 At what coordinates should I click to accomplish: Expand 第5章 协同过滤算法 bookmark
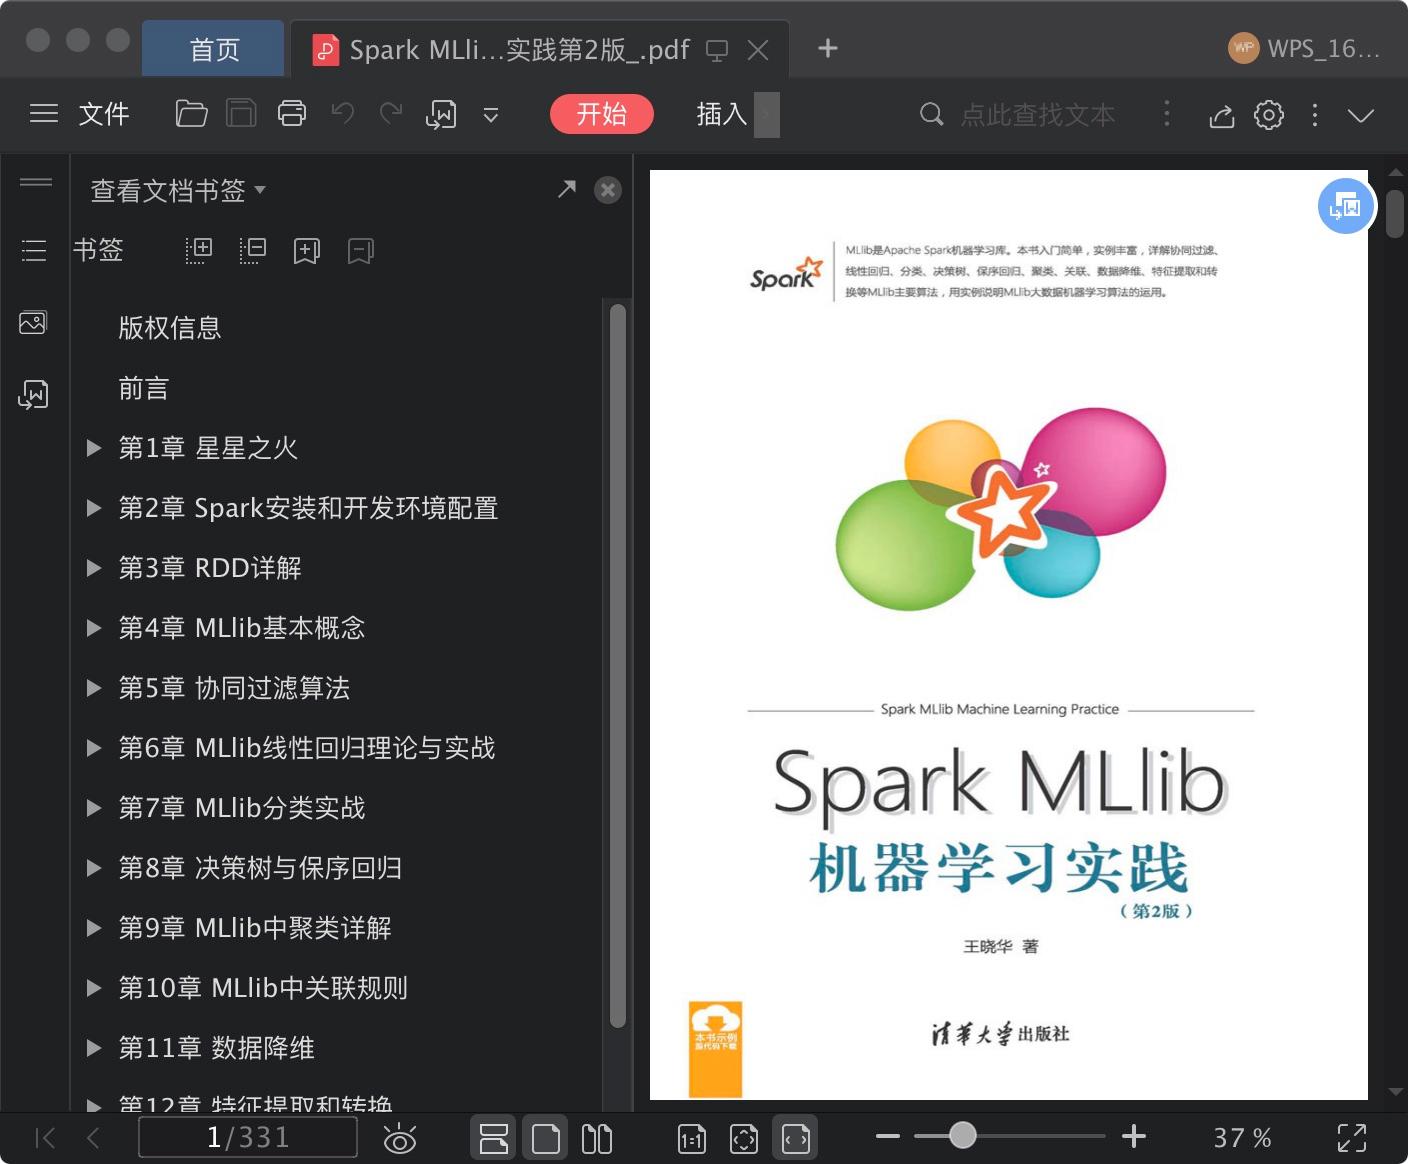click(94, 688)
